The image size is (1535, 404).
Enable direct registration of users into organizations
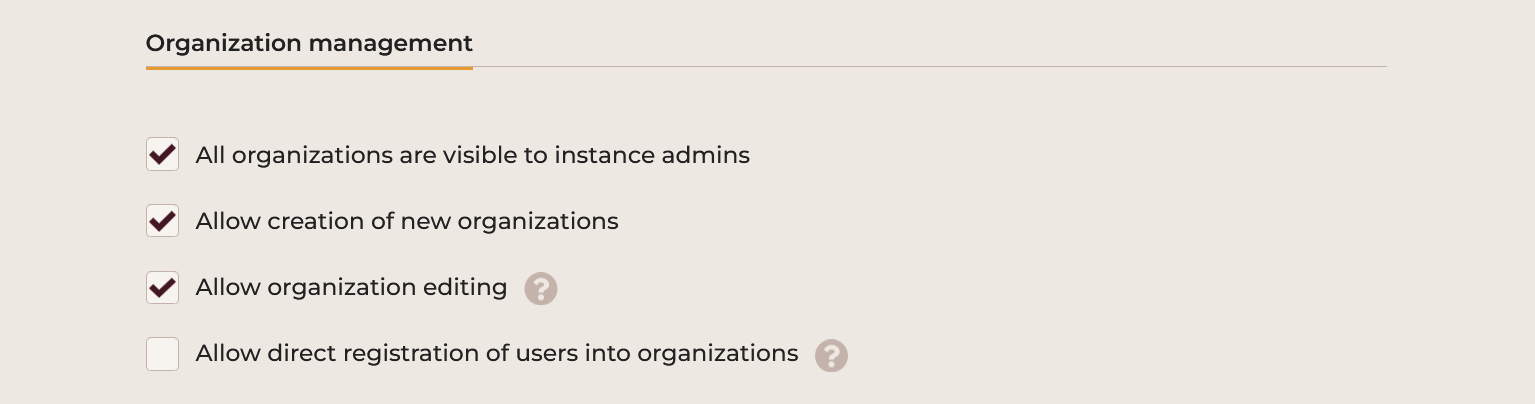pos(162,354)
